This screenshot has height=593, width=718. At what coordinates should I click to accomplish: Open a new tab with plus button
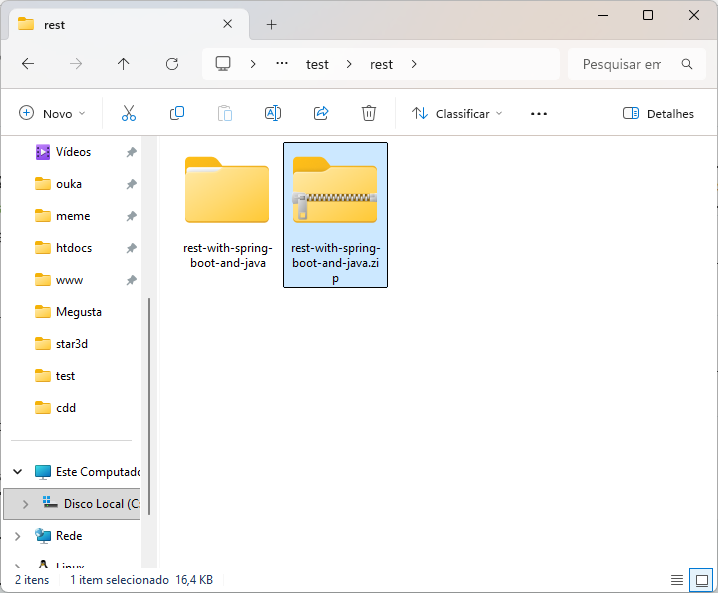coord(271,24)
